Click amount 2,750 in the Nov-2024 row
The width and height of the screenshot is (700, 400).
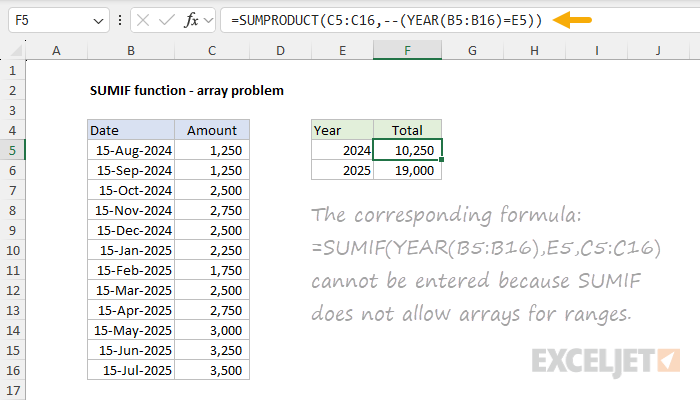[x=212, y=211]
